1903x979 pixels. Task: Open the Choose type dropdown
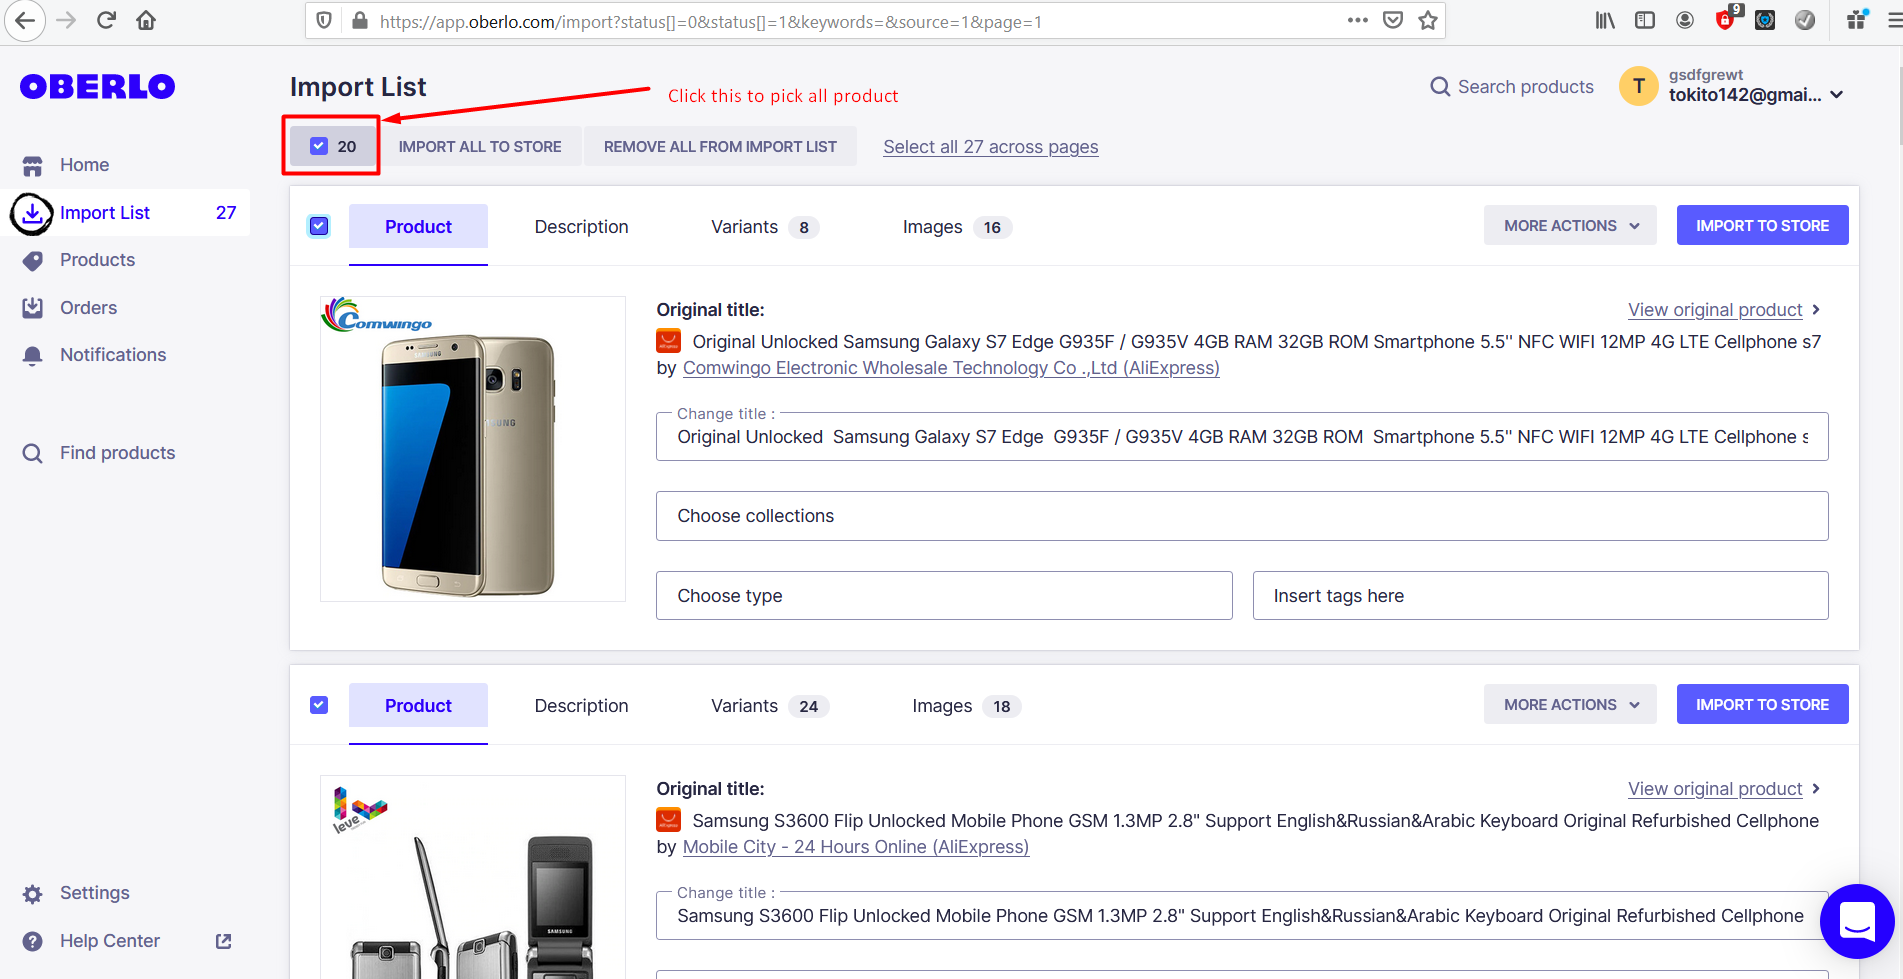(x=944, y=596)
